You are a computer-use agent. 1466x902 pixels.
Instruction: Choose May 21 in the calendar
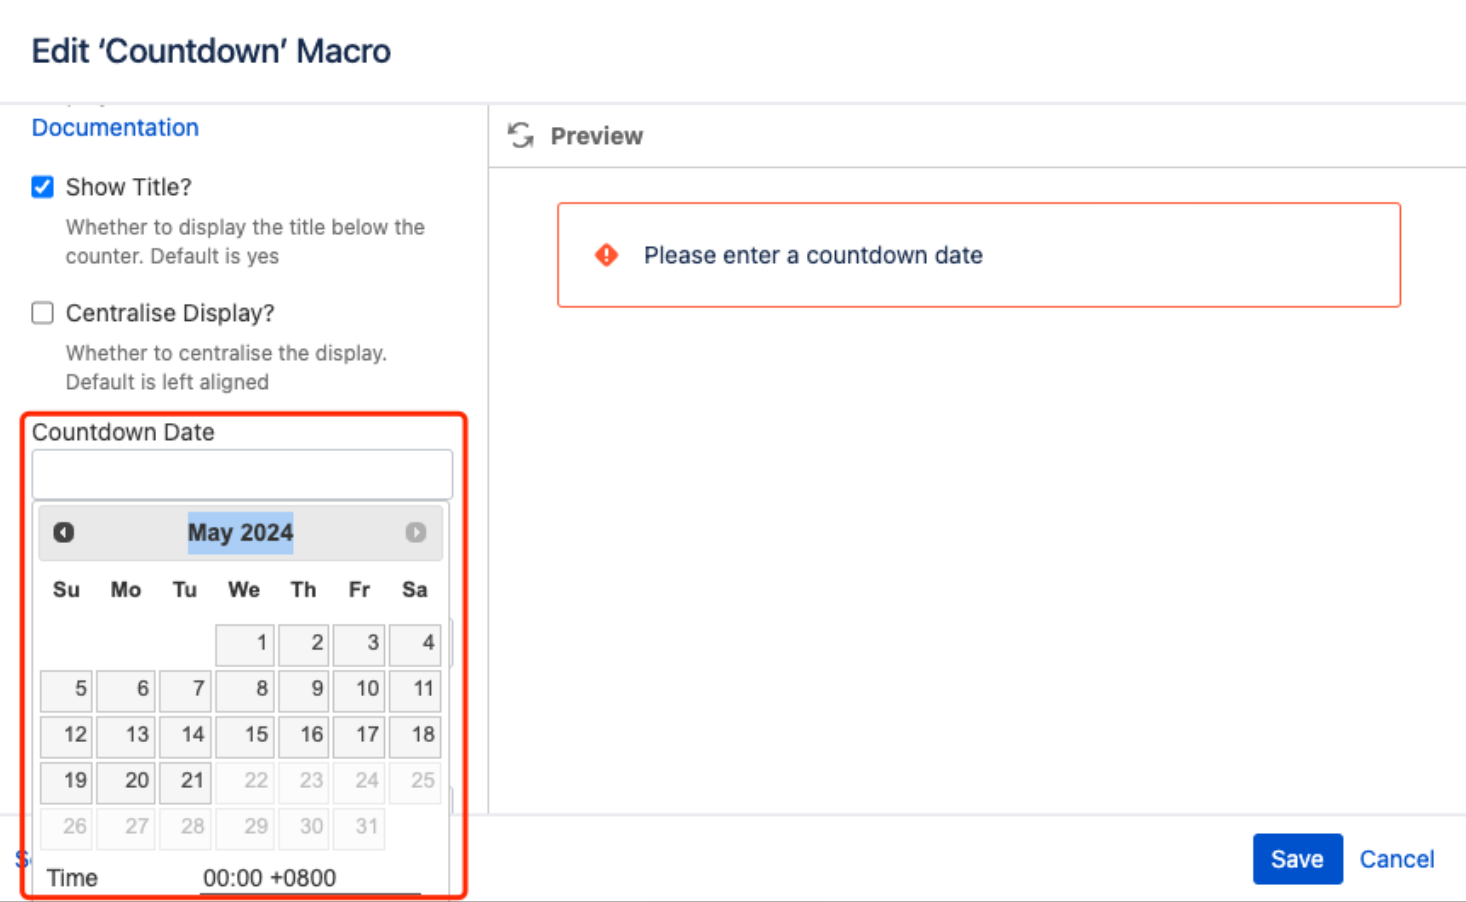(x=186, y=781)
